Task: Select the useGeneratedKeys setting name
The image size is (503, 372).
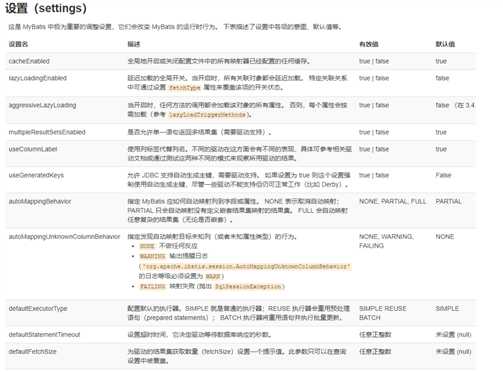Action: pos(36,175)
